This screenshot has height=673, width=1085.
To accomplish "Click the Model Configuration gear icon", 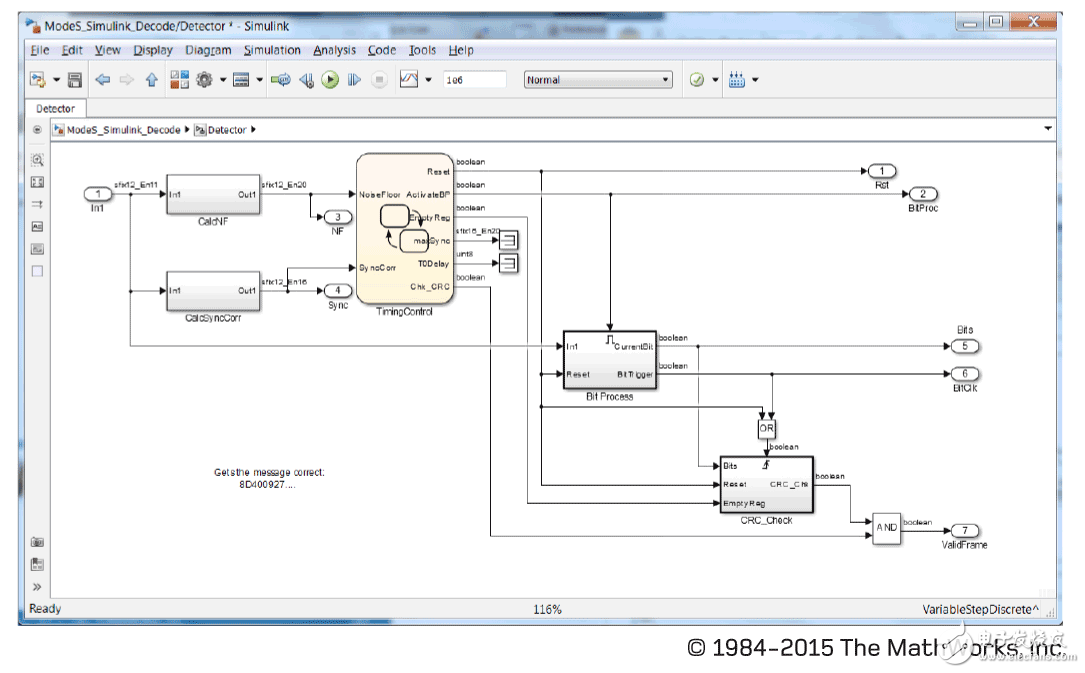I will (x=205, y=80).
